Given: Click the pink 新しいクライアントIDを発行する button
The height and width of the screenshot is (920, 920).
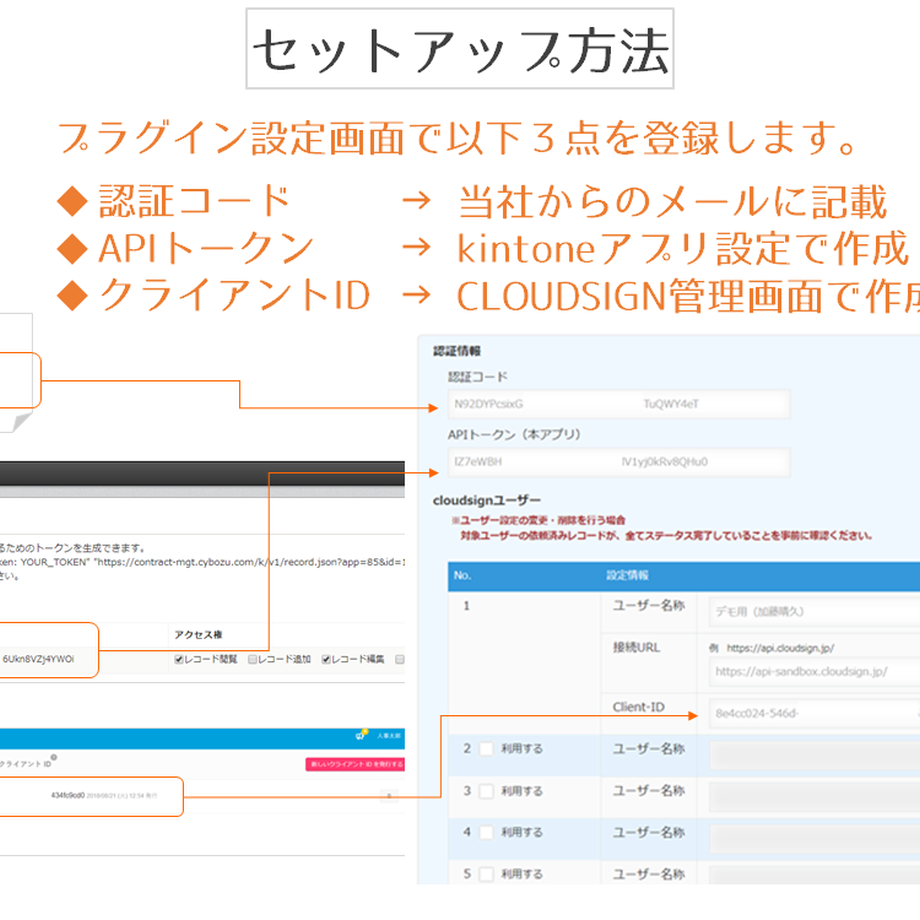Looking at the screenshot, I should [x=355, y=765].
